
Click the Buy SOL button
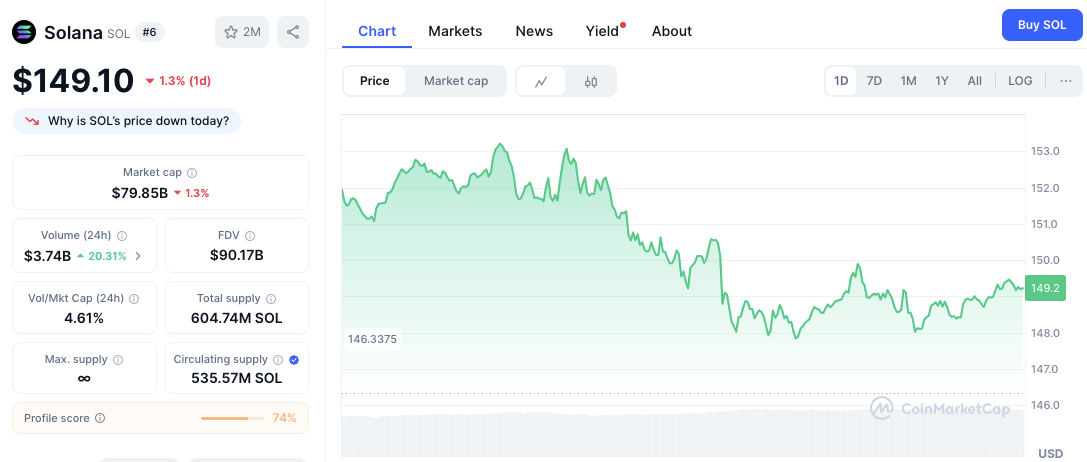click(x=1042, y=26)
